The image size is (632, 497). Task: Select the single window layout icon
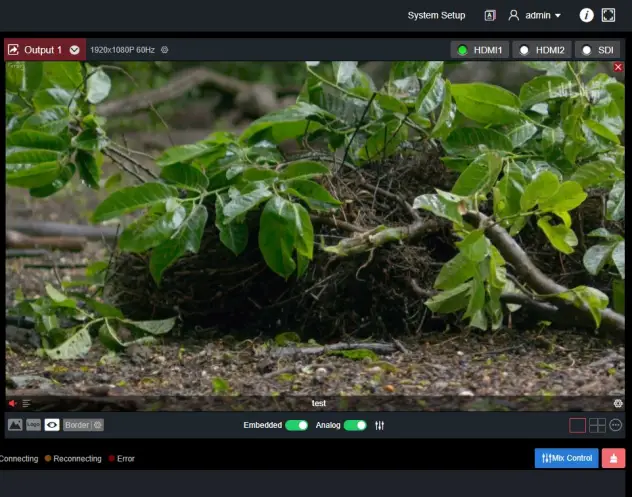[577, 425]
